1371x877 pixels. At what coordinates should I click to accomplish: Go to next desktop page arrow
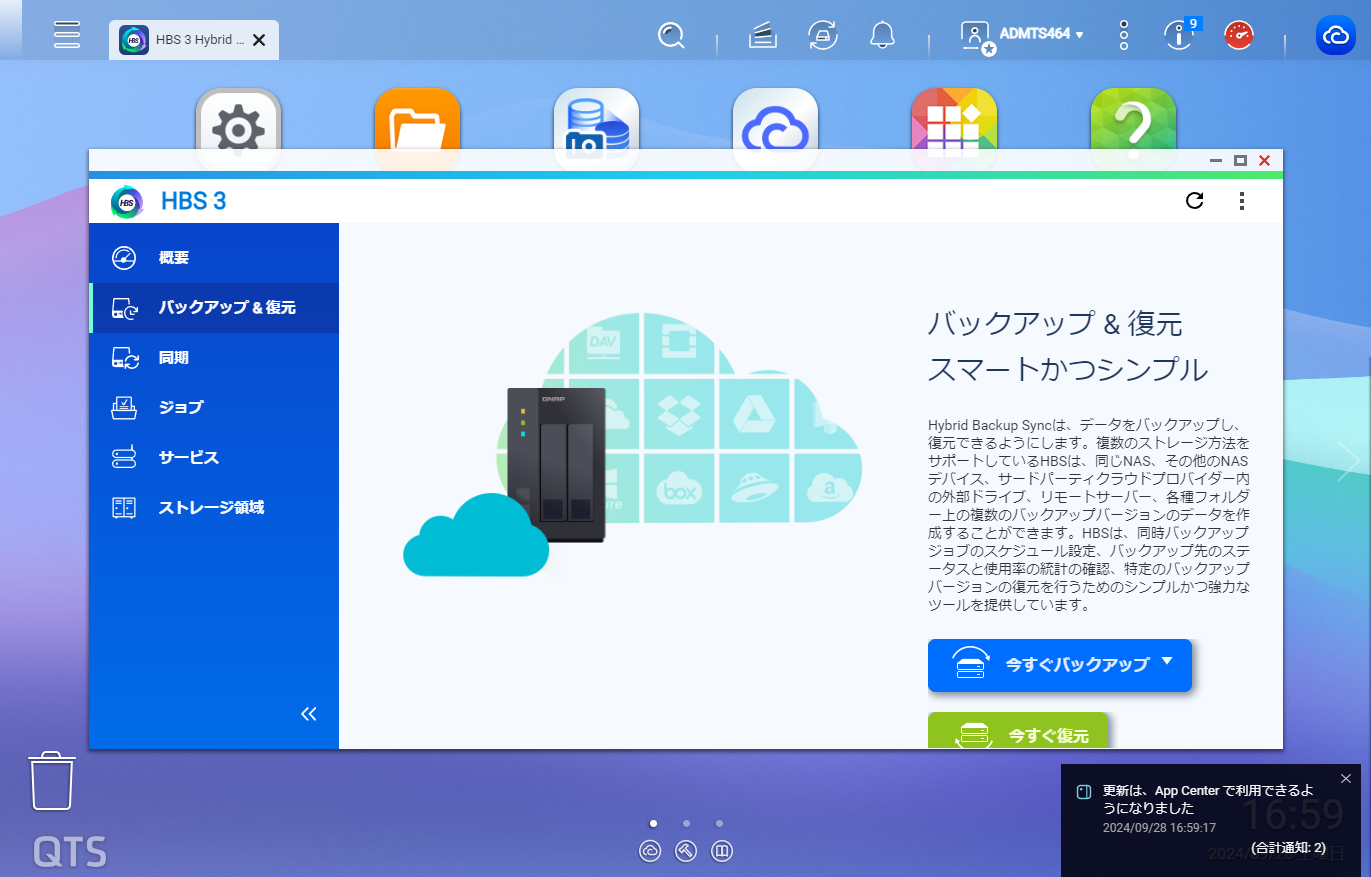pos(1347,461)
